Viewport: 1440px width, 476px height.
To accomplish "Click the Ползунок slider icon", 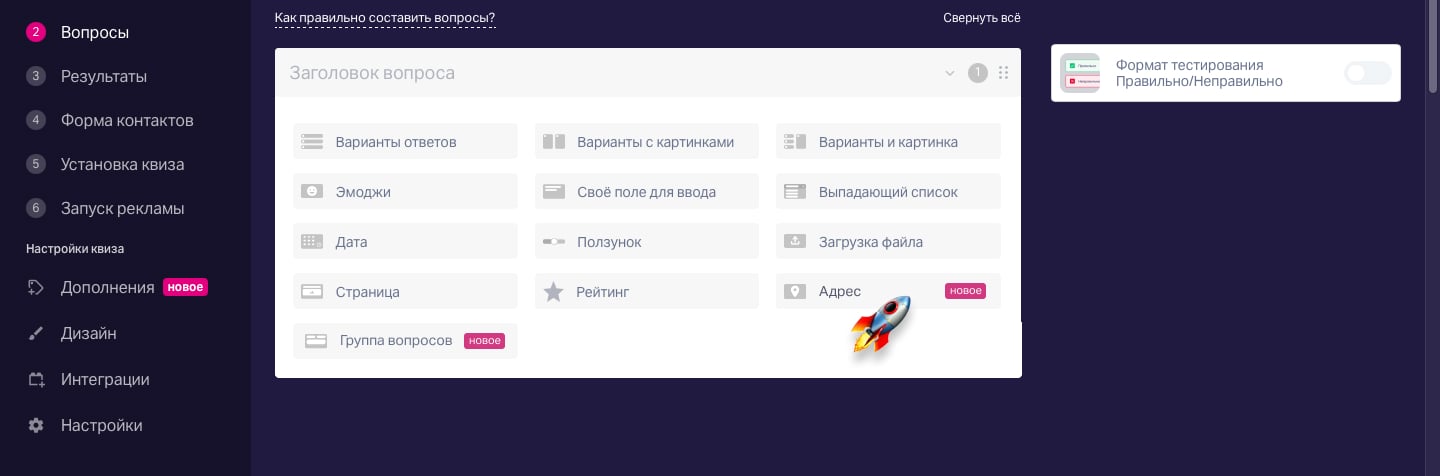I will [x=554, y=242].
